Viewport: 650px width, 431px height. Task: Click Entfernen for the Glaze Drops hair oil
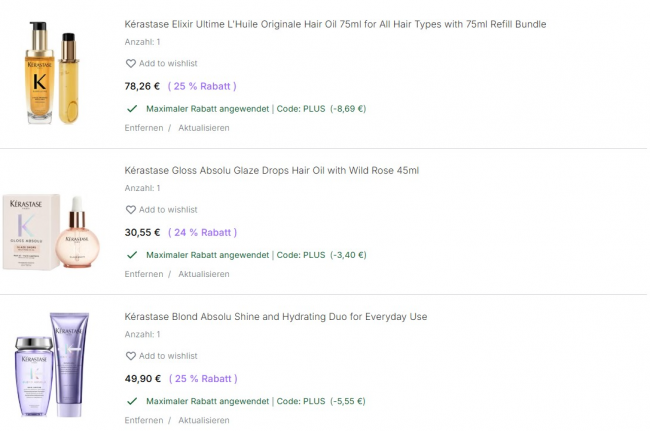click(x=144, y=274)
